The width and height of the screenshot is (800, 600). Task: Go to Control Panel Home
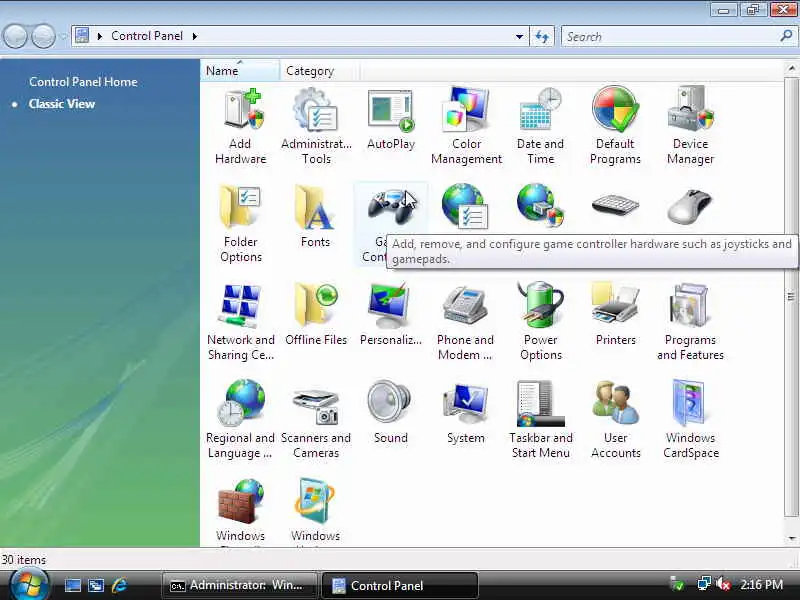(x=83, y=82)
